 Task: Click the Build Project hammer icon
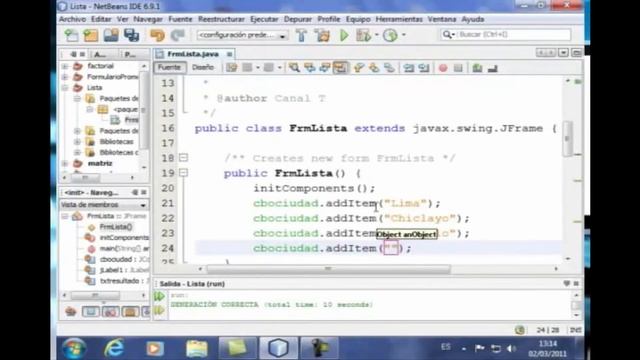302,36
